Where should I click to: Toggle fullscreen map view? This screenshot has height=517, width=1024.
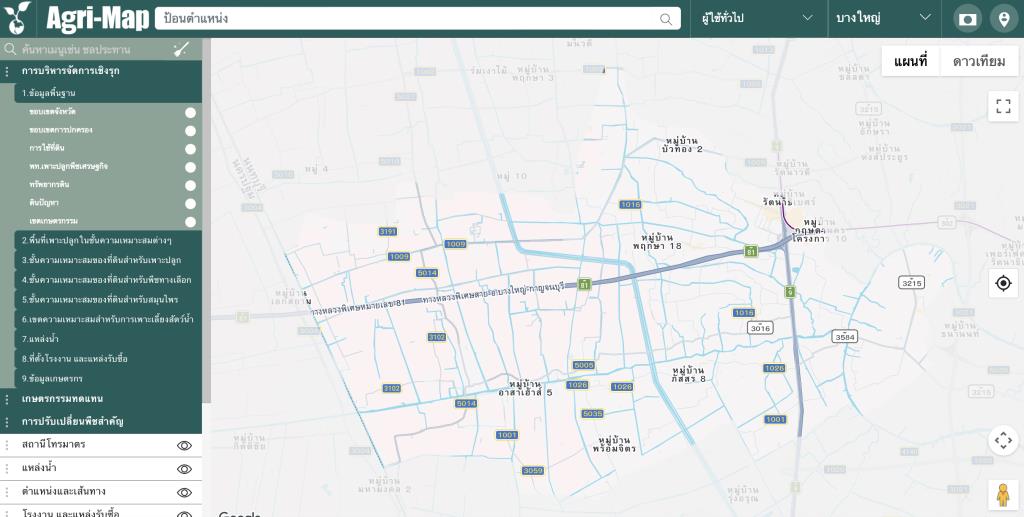1003,106
